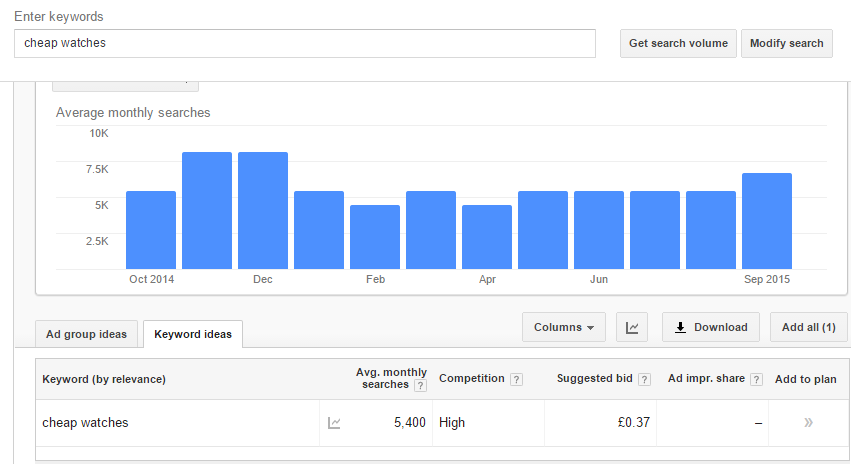Viewport: 851px width, 464px height.
Task: Click the December bar in the chart
Action: (263, 210)
